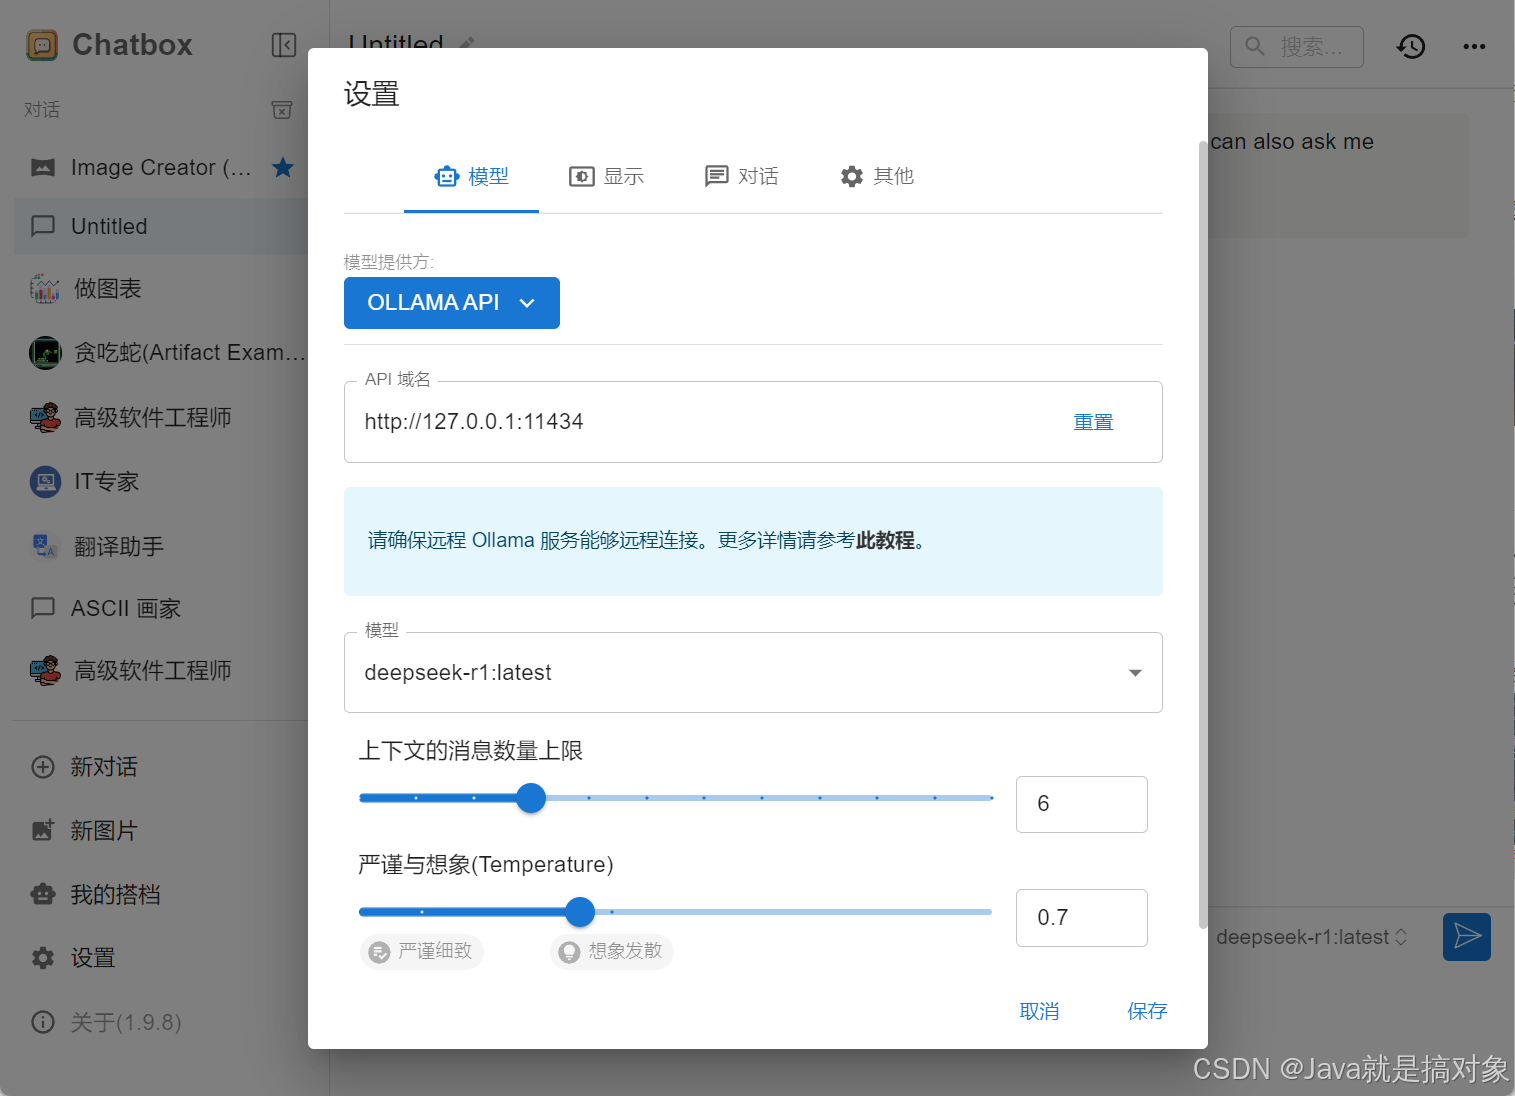This screenshot has height=1096, width=1515.
Task: Click the IT专家 avatar icon
Action: [45, 481]
